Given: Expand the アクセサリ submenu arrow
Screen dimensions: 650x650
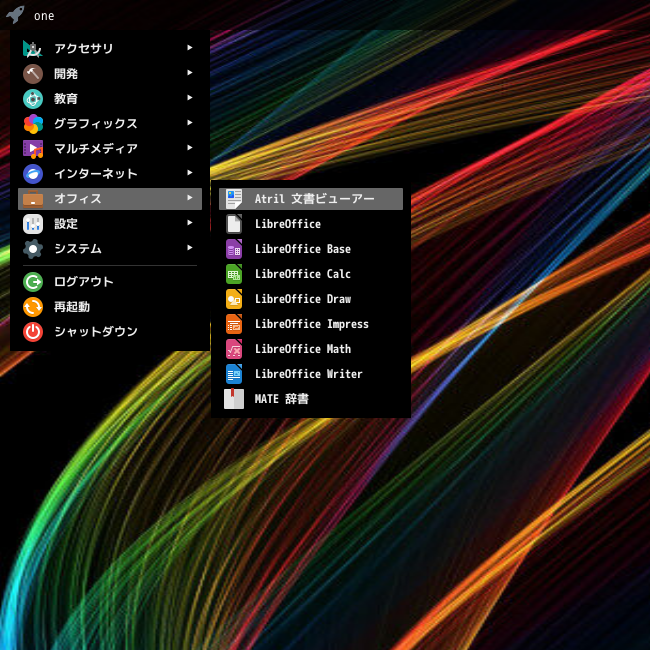Looking at the screenshot, I should point(189,48).
